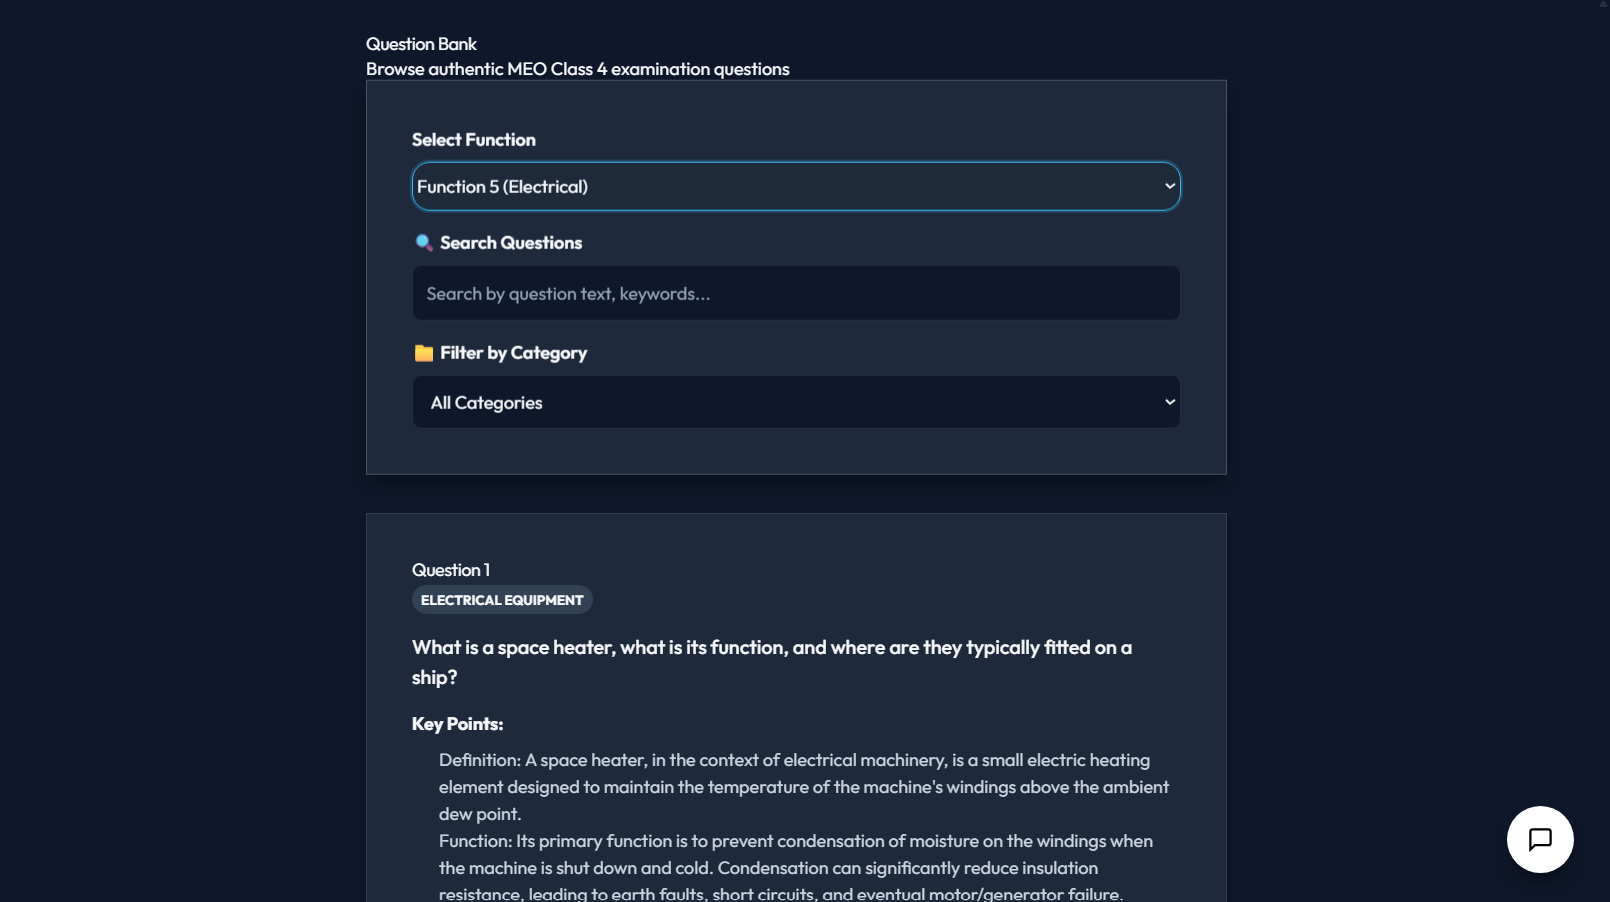The height and width of the screenshot is (902, 1610).
Task: Click the magnifying glass beside Search Questions
Action: point(421,242)
